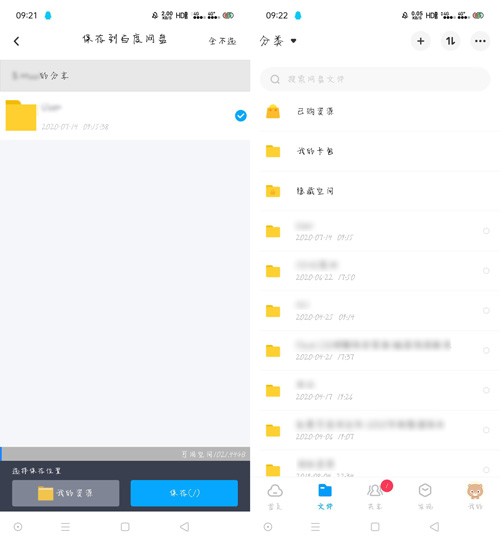
Task: Select radio for folder dated 2020-06-22 17:50
Action: pyautogui.click(x=486, y=271)
